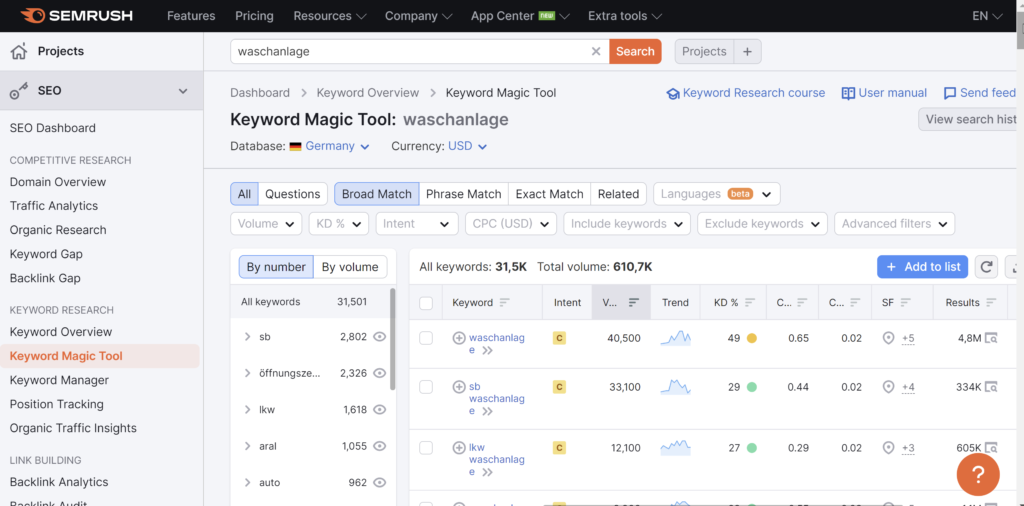Click the C intent badge for waschanlage
The width and height of the screenshot is (1024, 506).
558,338
